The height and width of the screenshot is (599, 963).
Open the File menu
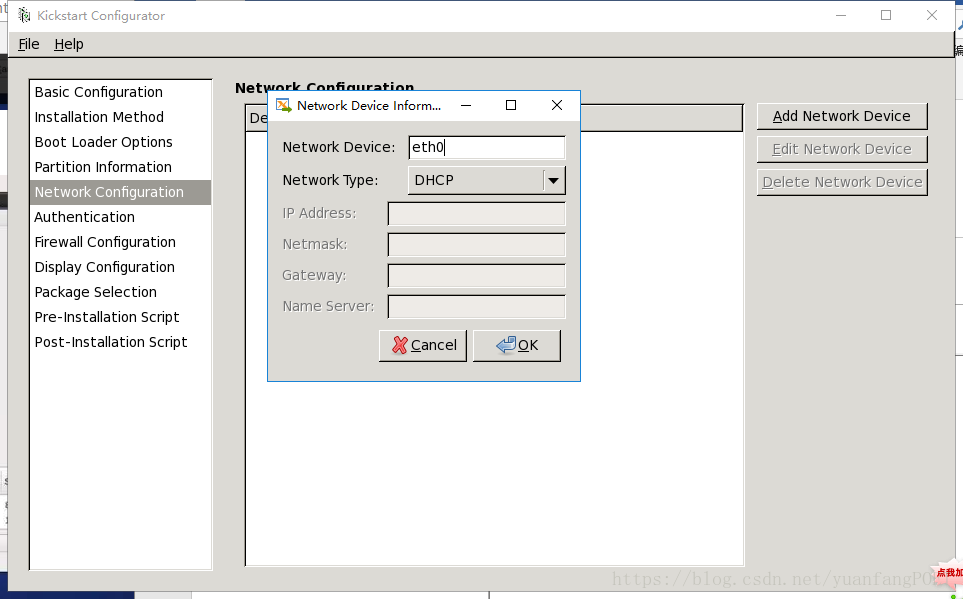pyautogui.click(x=29, y=44)
